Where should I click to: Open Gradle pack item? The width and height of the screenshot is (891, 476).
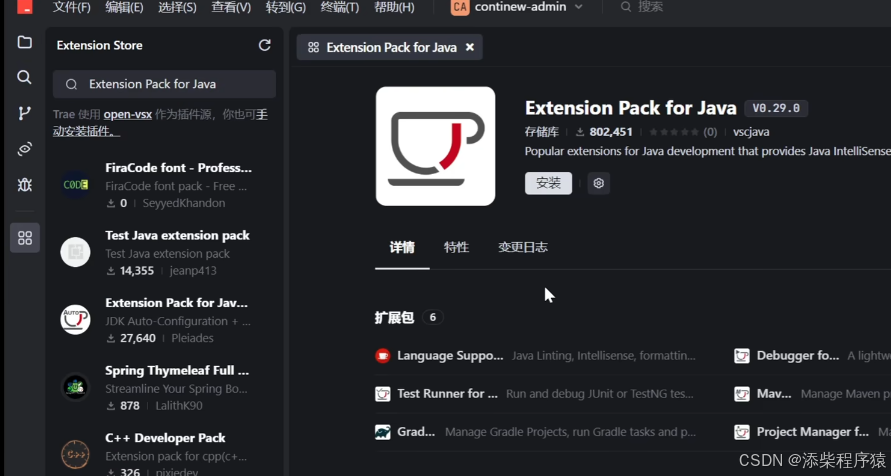point(535,432)
